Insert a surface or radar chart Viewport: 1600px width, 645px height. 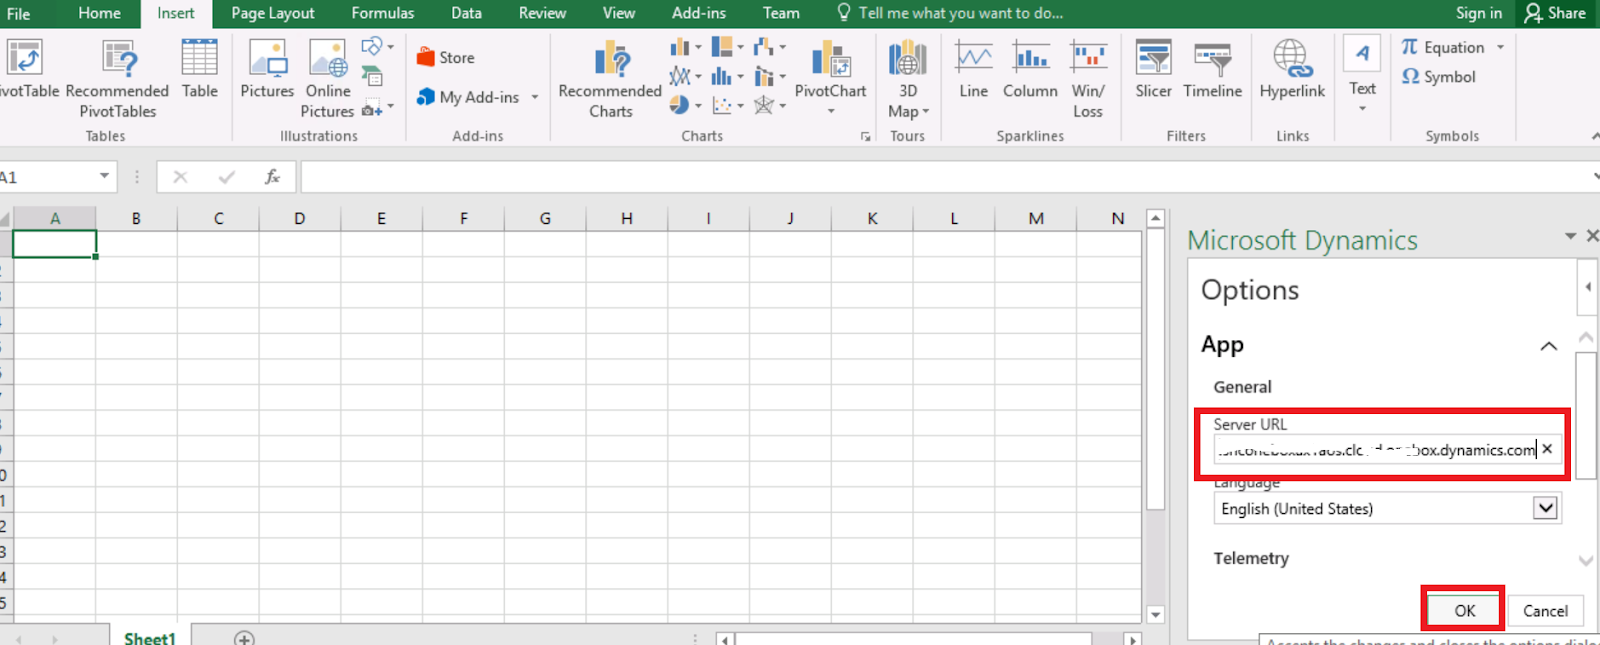tap(764, 105)
